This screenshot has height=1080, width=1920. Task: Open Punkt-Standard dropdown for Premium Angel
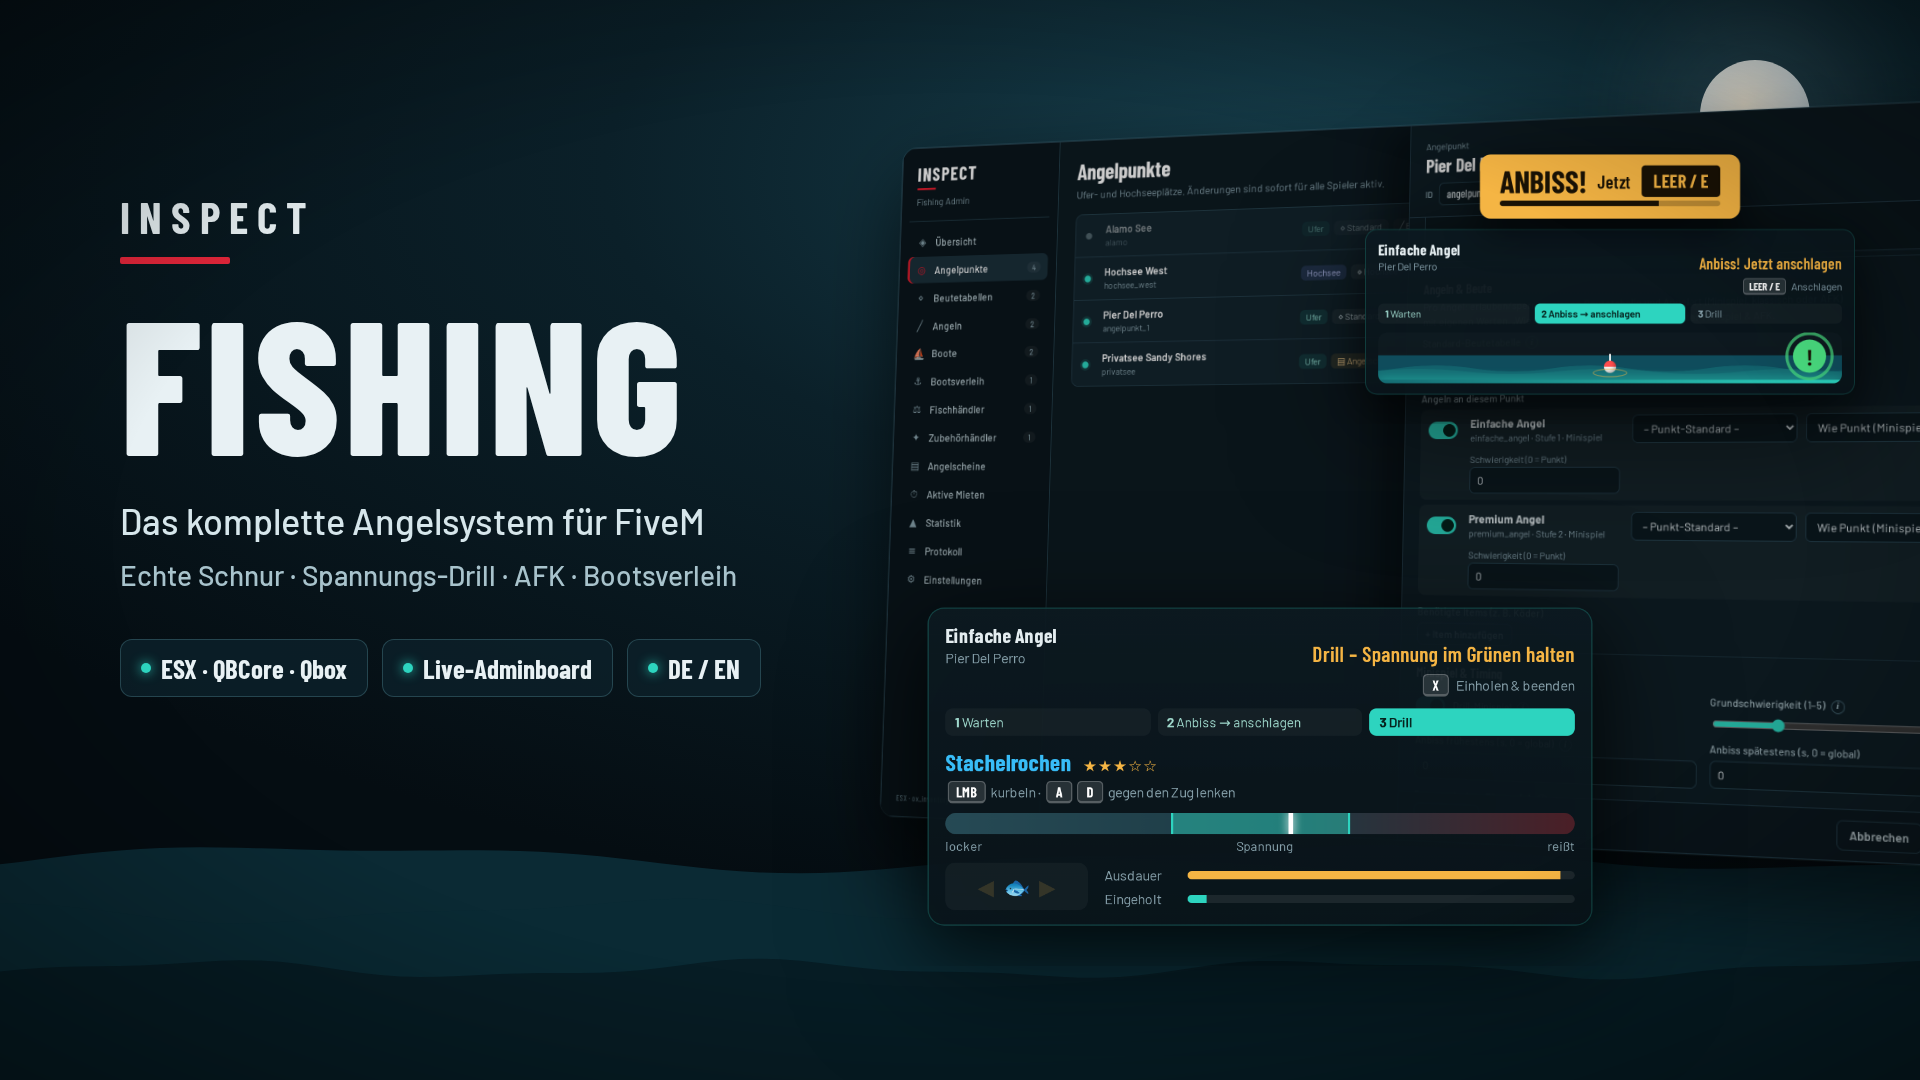1714,527
